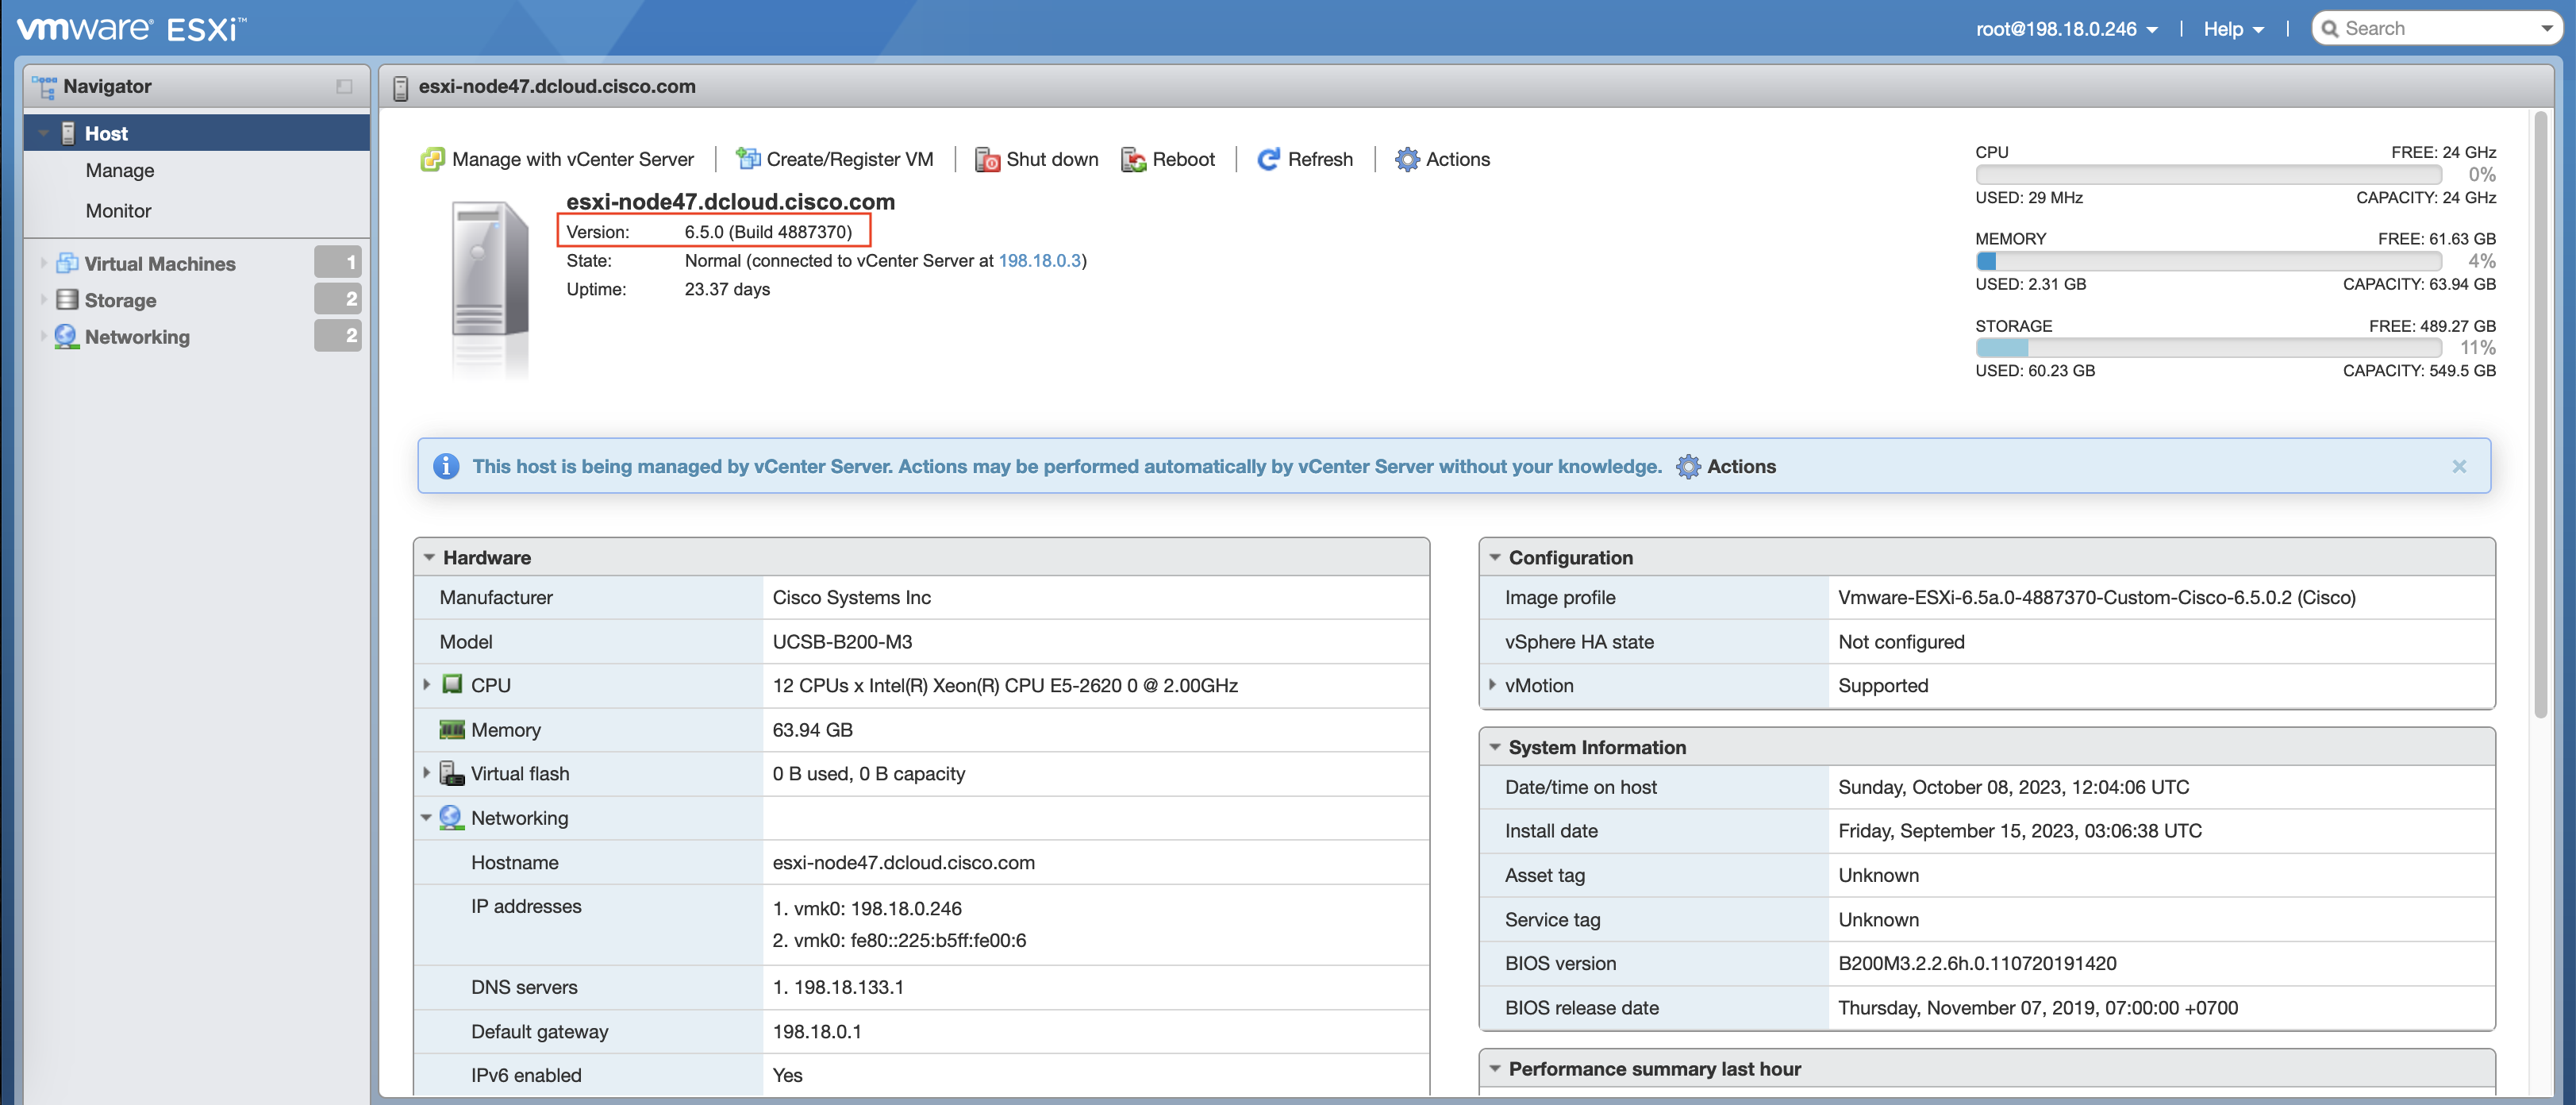Open the Actions gear in toolbar
Viewport: 2576px width, 1105px height.
click(1407, 160)
